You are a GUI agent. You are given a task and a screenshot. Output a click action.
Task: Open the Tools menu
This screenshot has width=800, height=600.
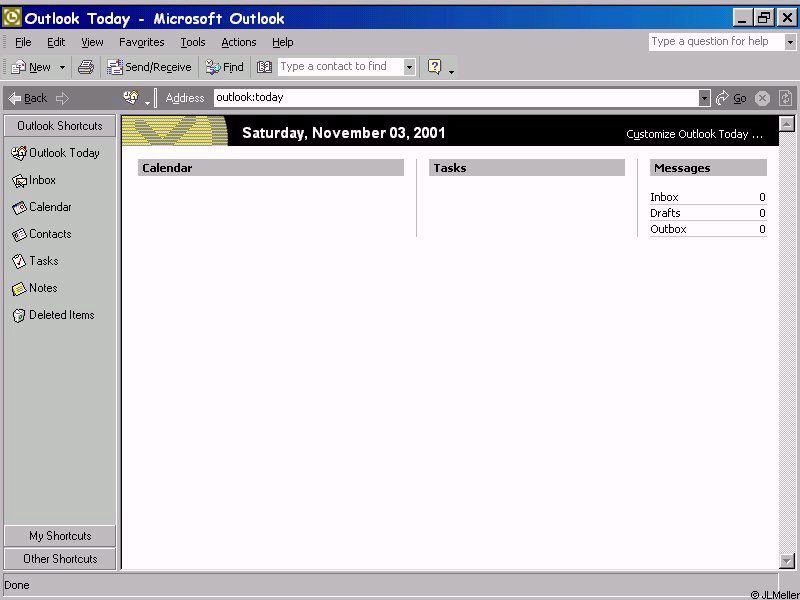pos(192,42)
